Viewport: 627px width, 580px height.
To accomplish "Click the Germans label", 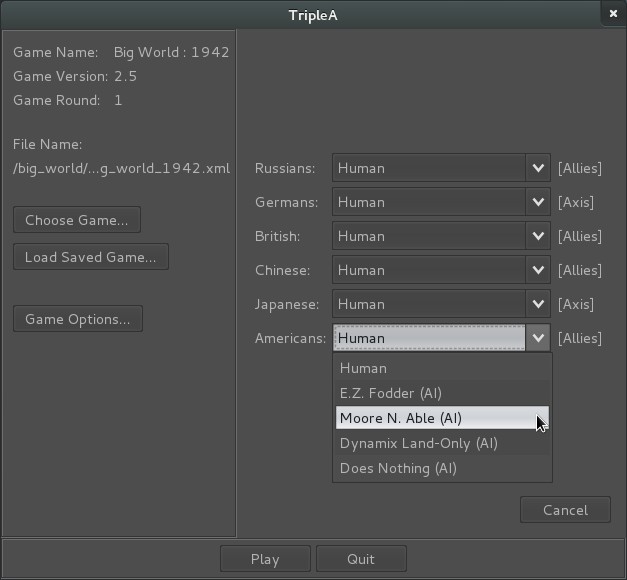I will pyautogui.click(x=287, y=202).
